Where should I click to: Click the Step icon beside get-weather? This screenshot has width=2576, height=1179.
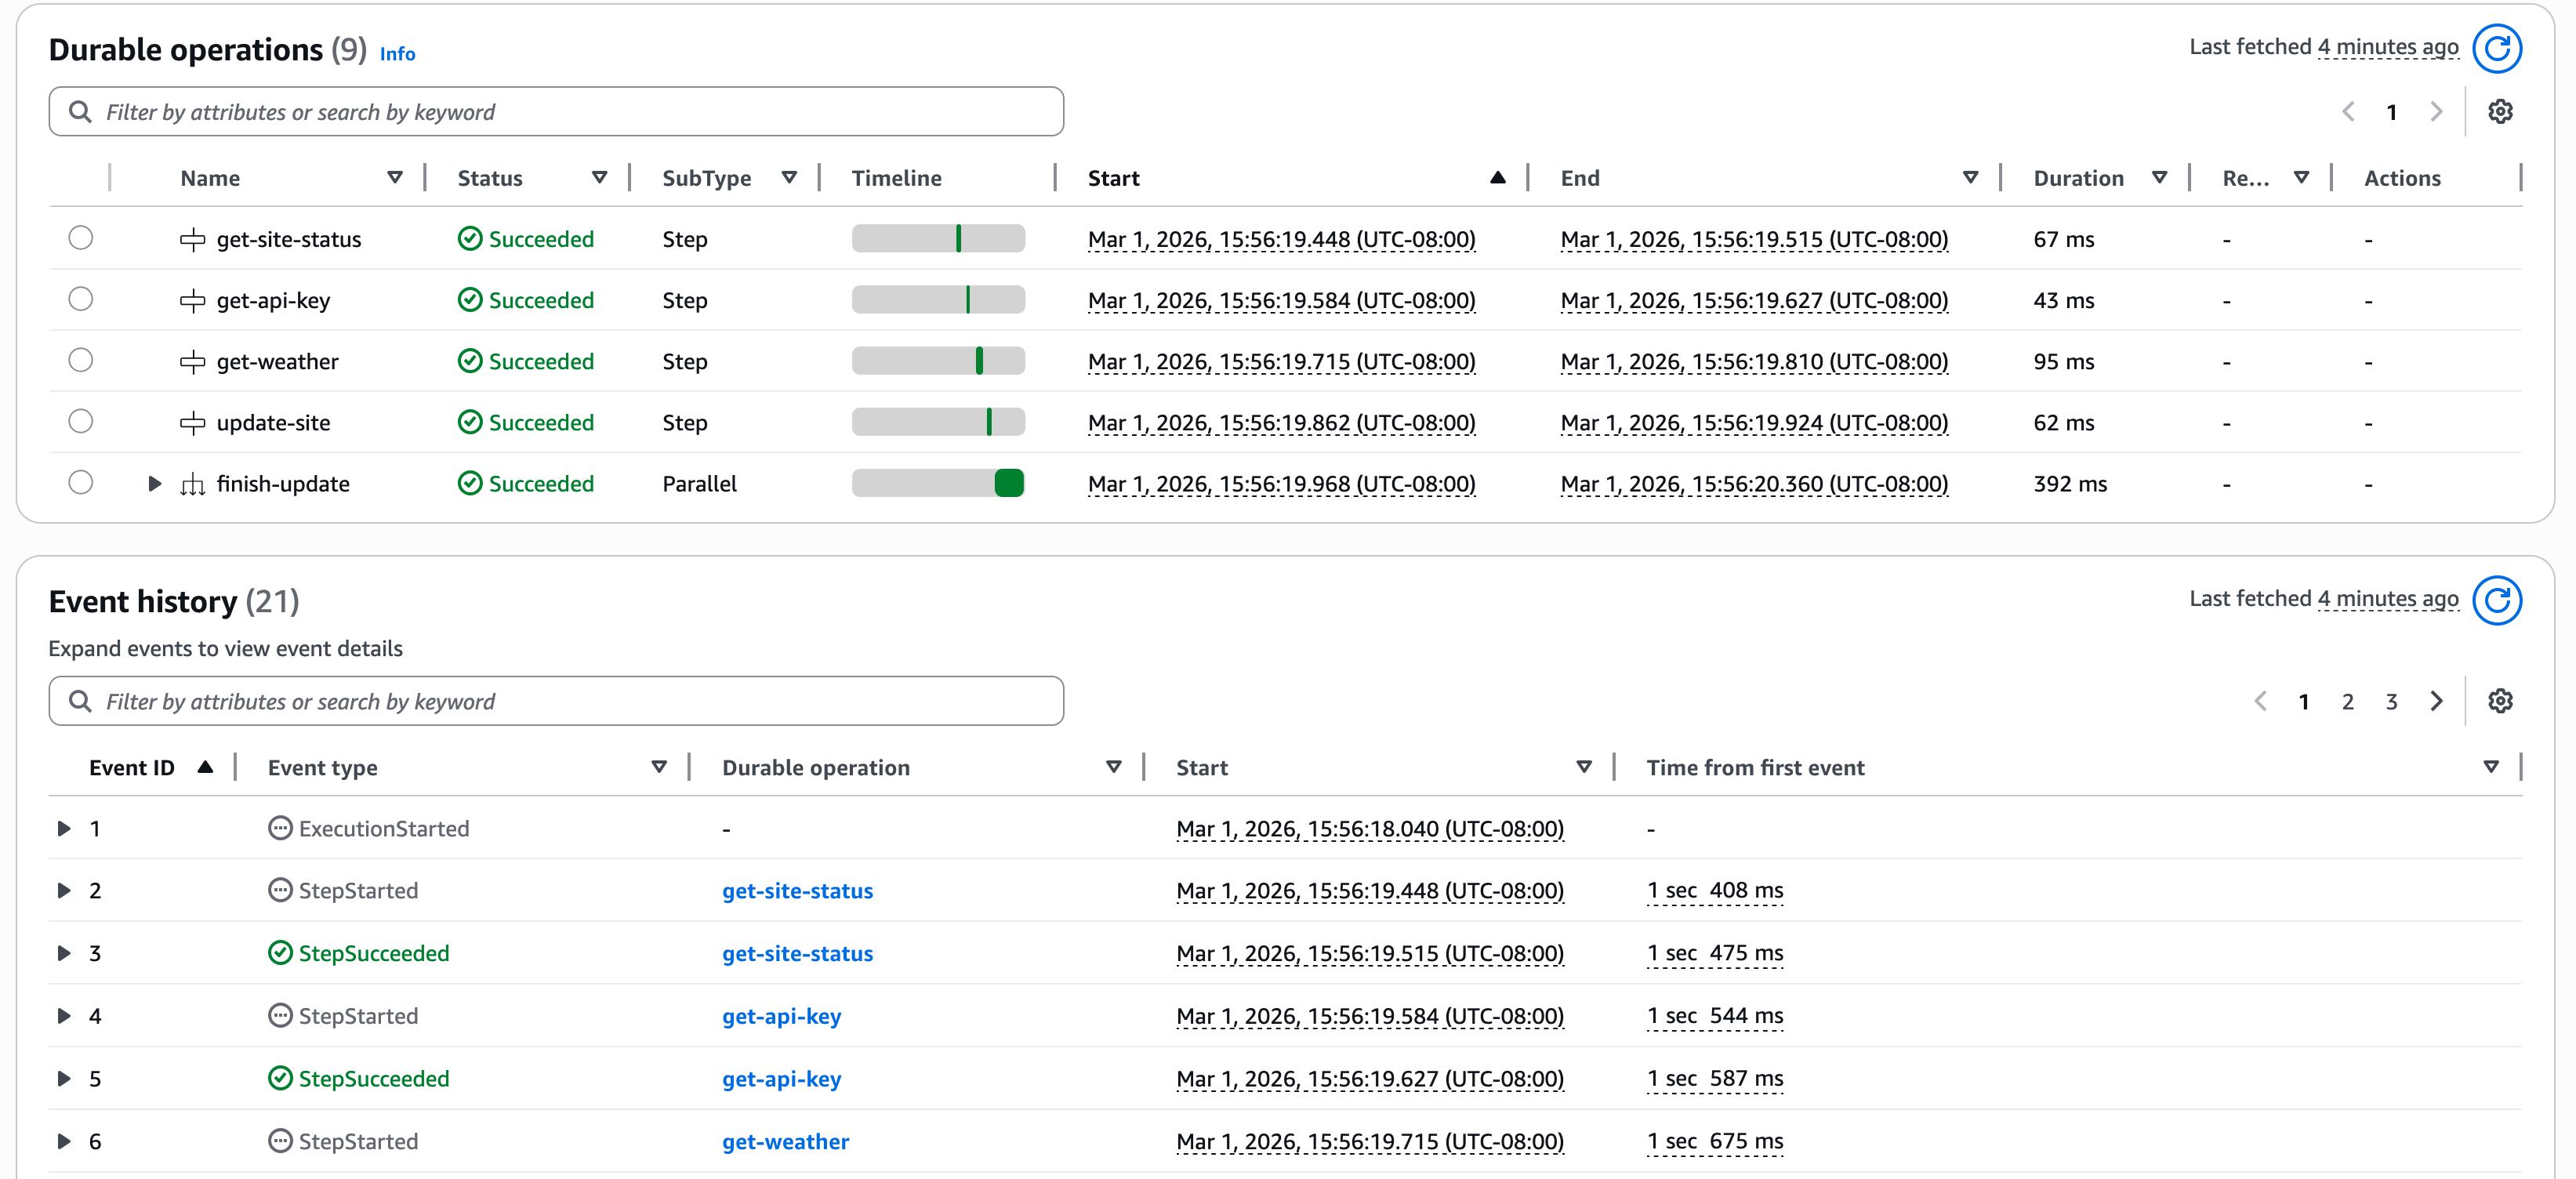pos(194,361)
